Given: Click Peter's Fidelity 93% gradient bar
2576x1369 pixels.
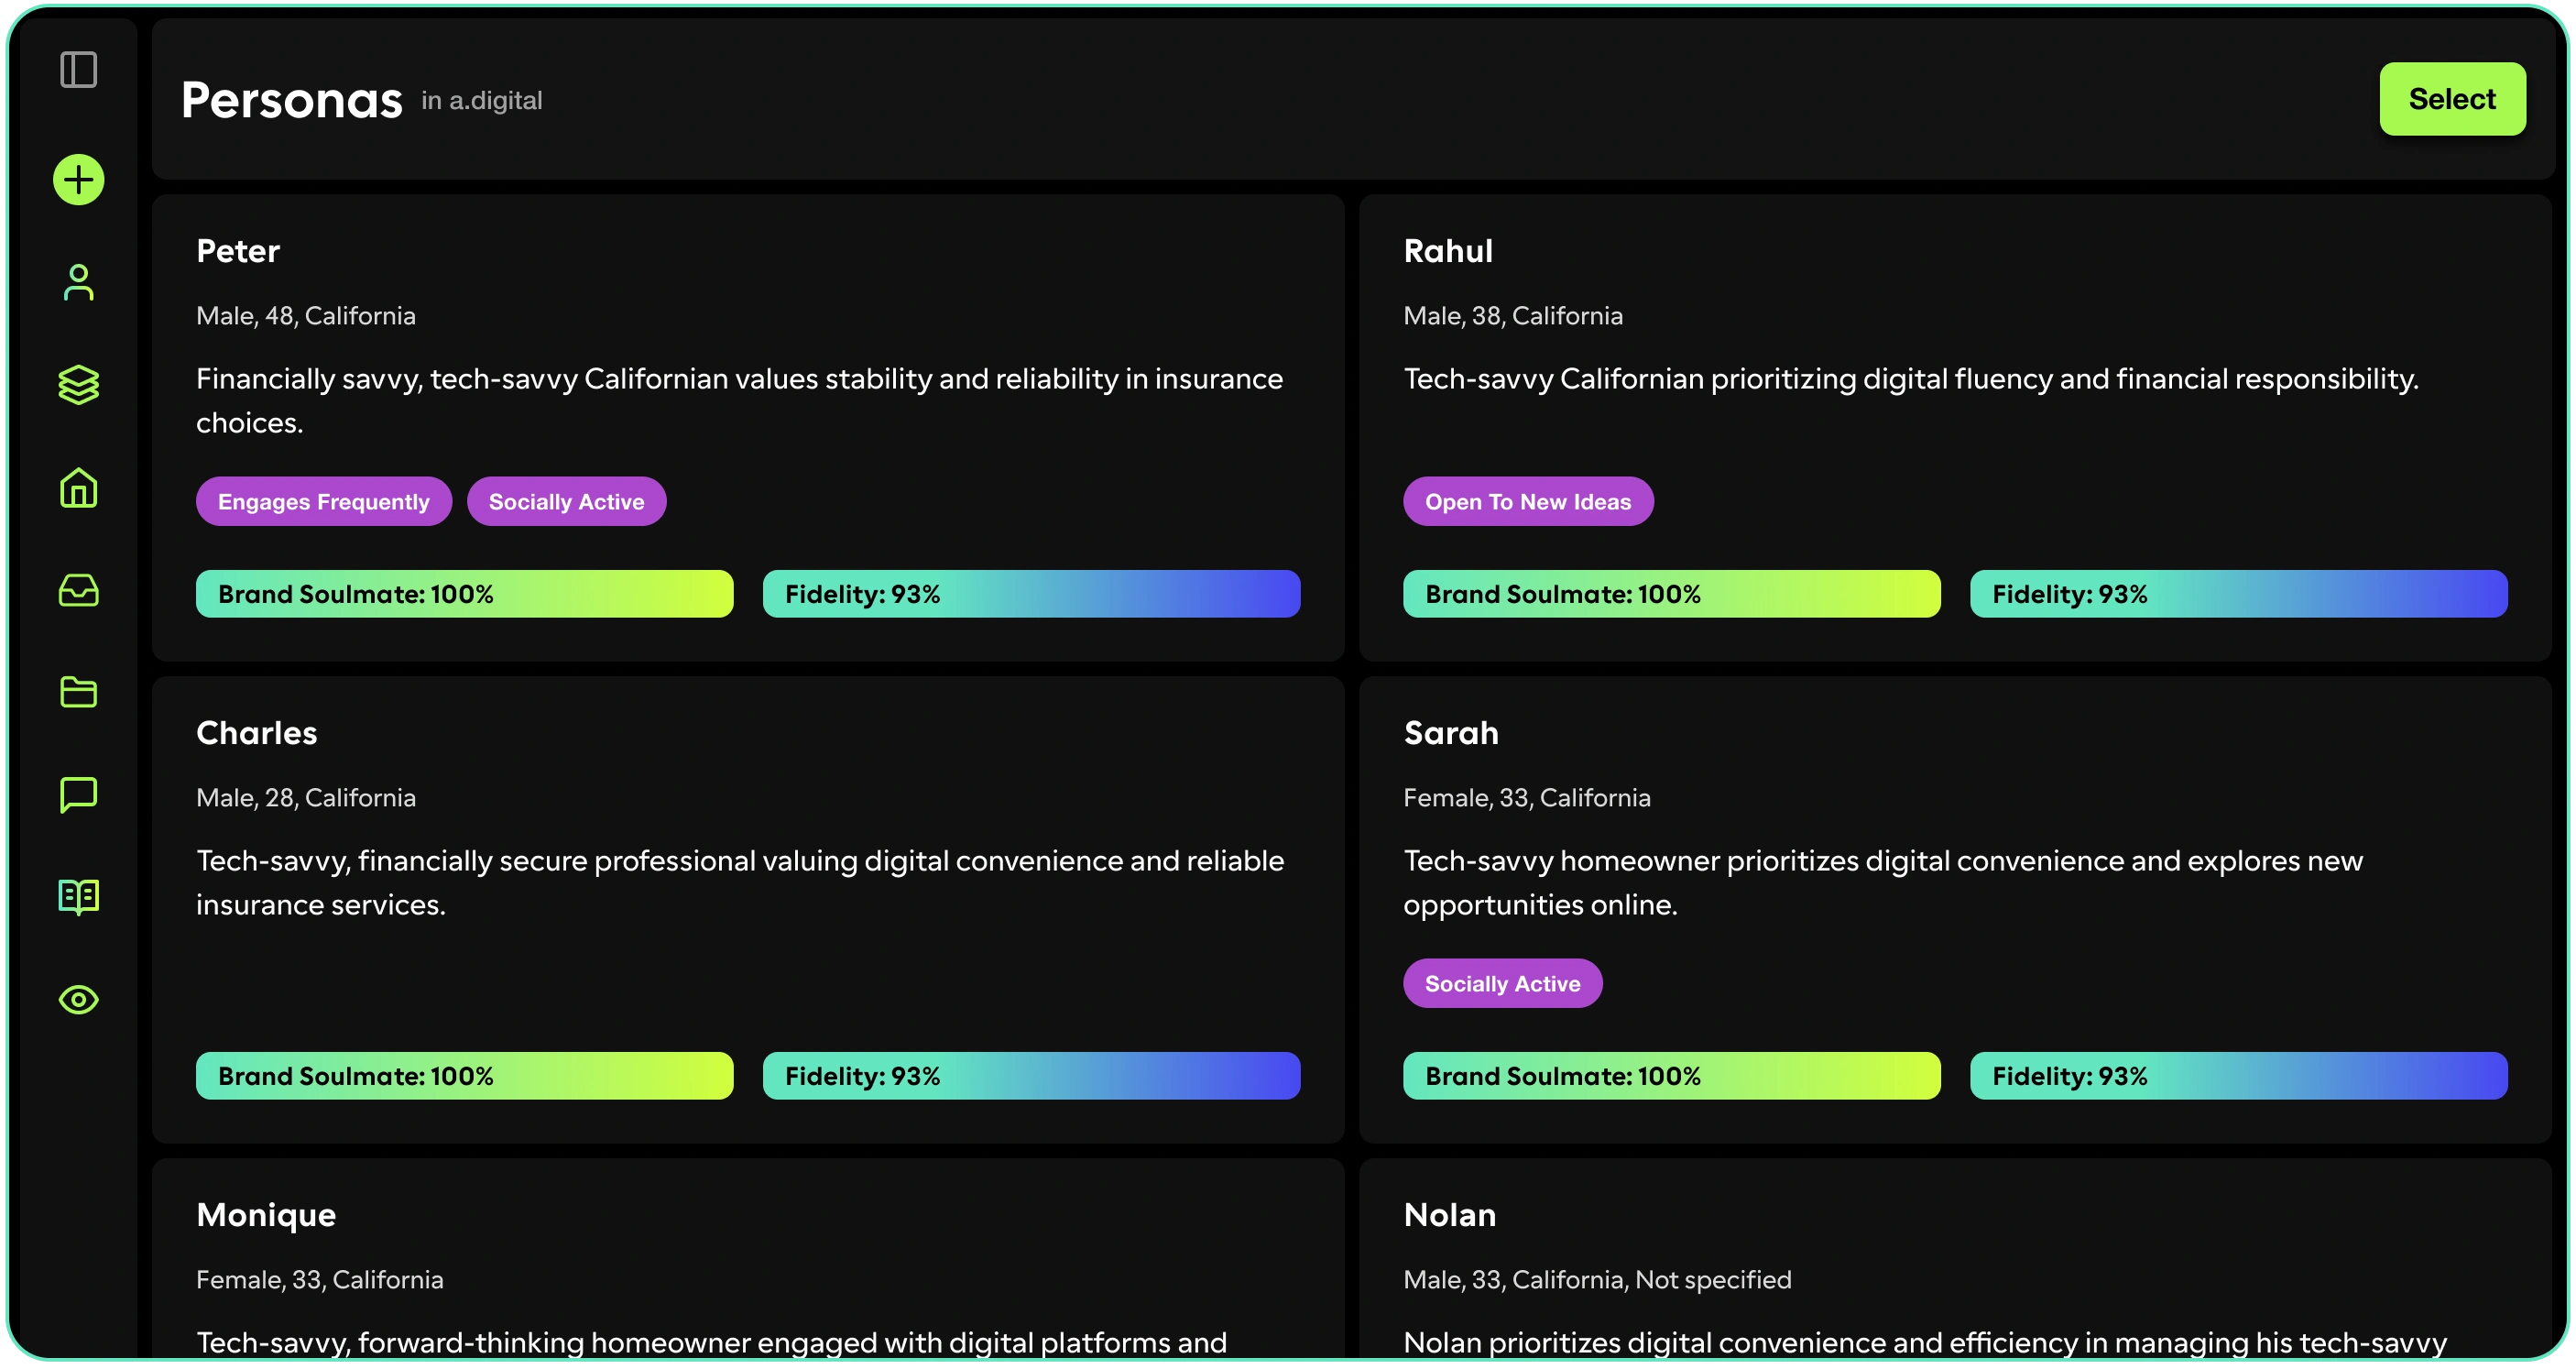Looking at the screenshot, I should [x=1031, y=593].
